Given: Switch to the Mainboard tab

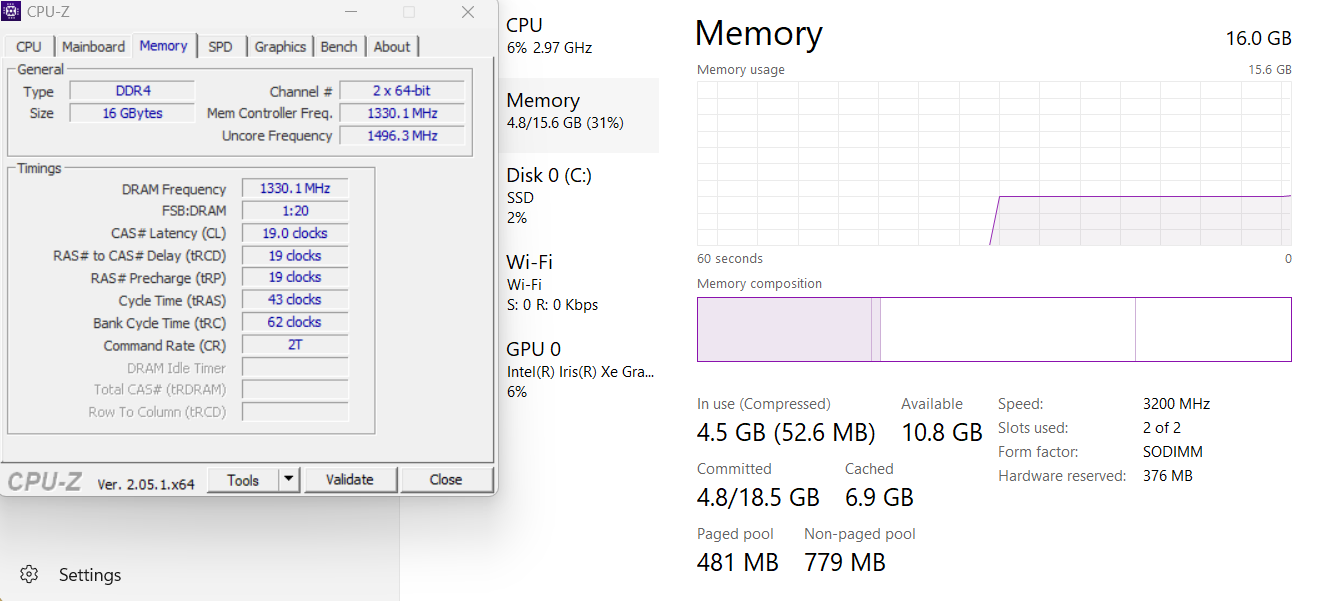Looking at the screenshot, I should coord(93,46).
